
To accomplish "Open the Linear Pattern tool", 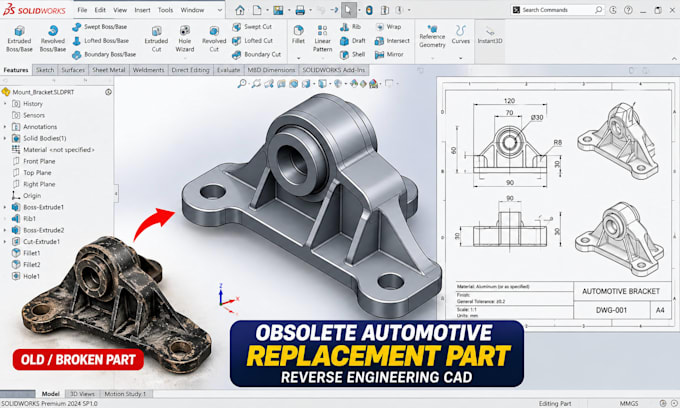I will point(322,39).
